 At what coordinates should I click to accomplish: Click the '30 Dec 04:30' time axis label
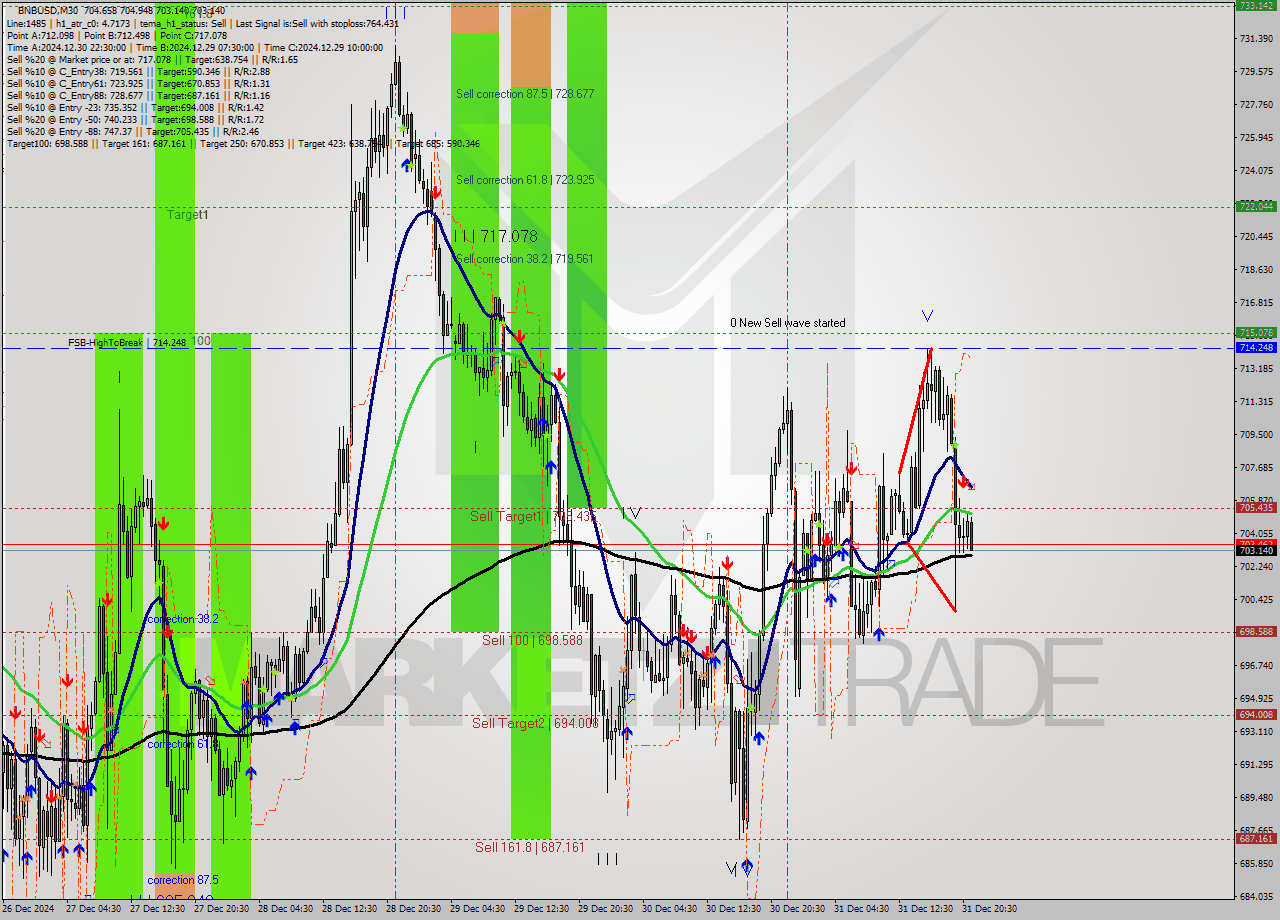coord(669,909)
